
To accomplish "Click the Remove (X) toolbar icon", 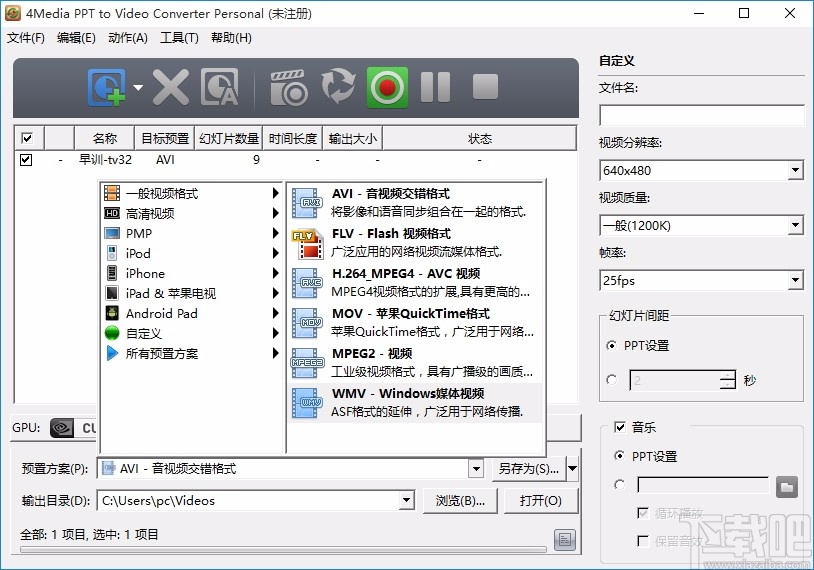I will 171,87.
